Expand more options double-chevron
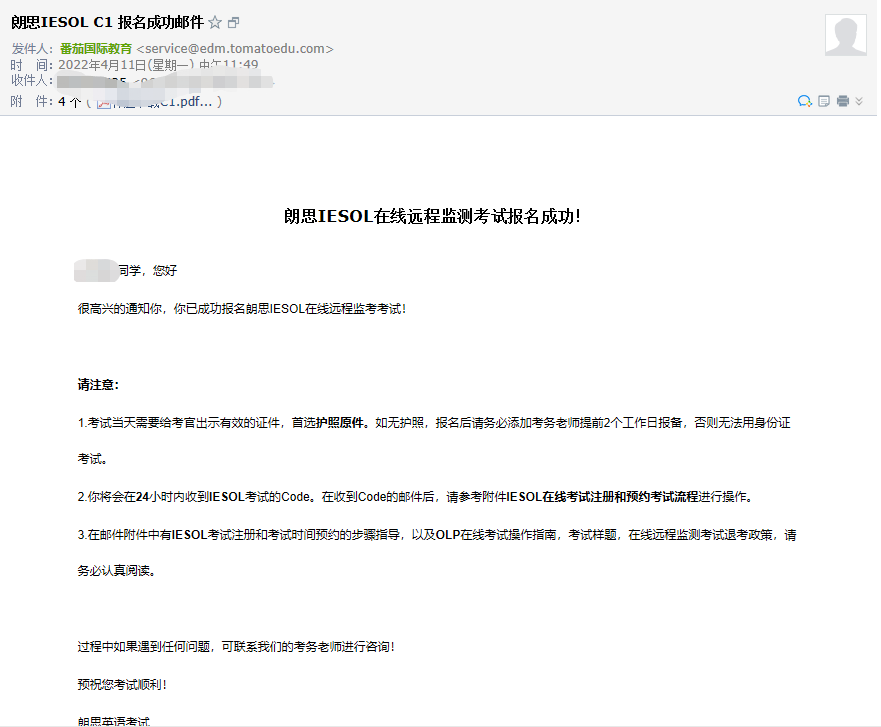This screenshot has width=881, height=727. (x=859, y=101)
